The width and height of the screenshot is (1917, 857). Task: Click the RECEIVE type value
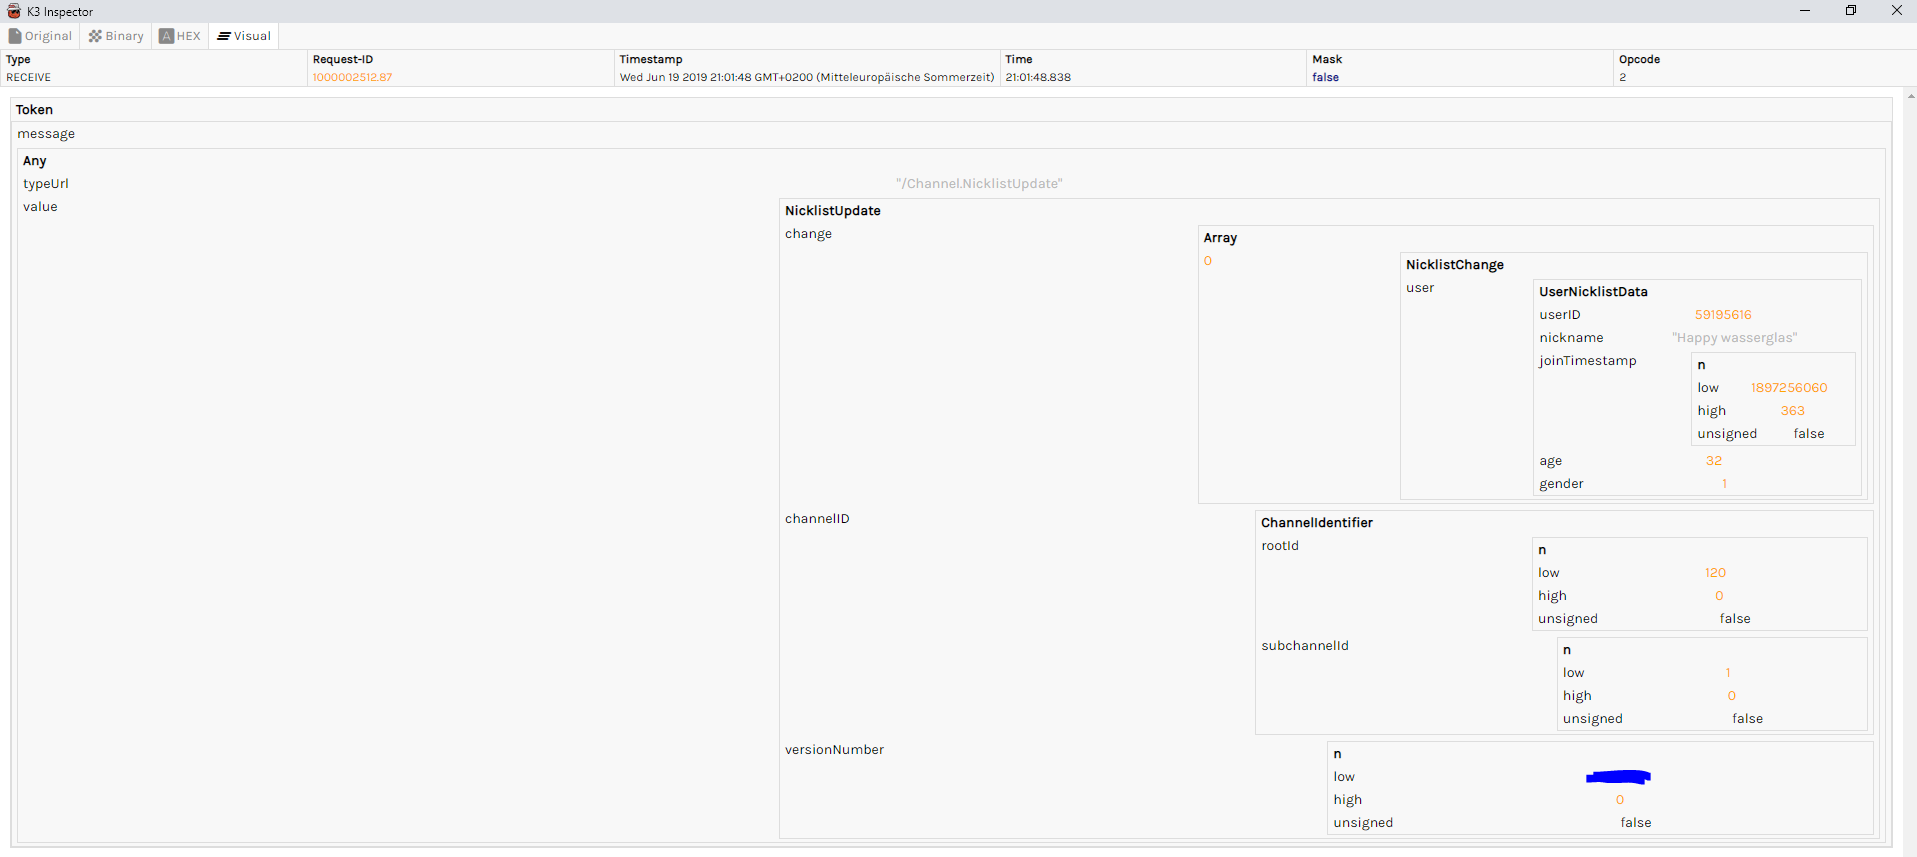(x=28, y=77)
